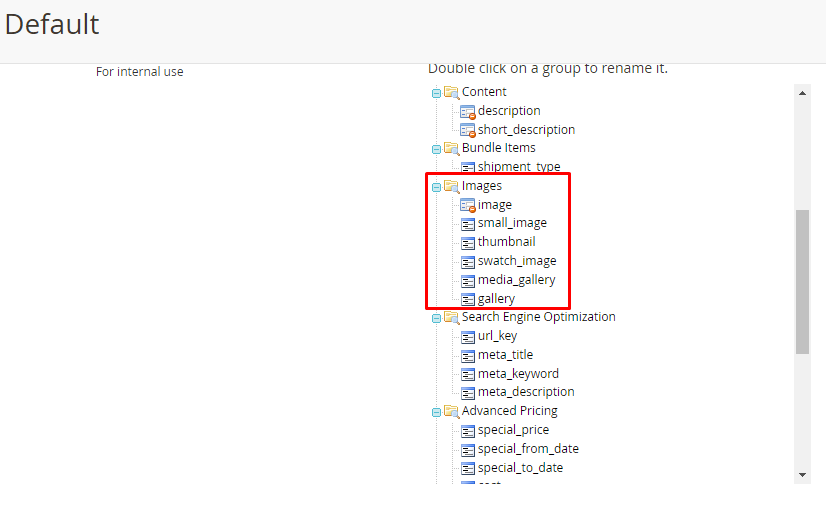
Task: Click the meta_title attribute icon
Action: point(468,357)
